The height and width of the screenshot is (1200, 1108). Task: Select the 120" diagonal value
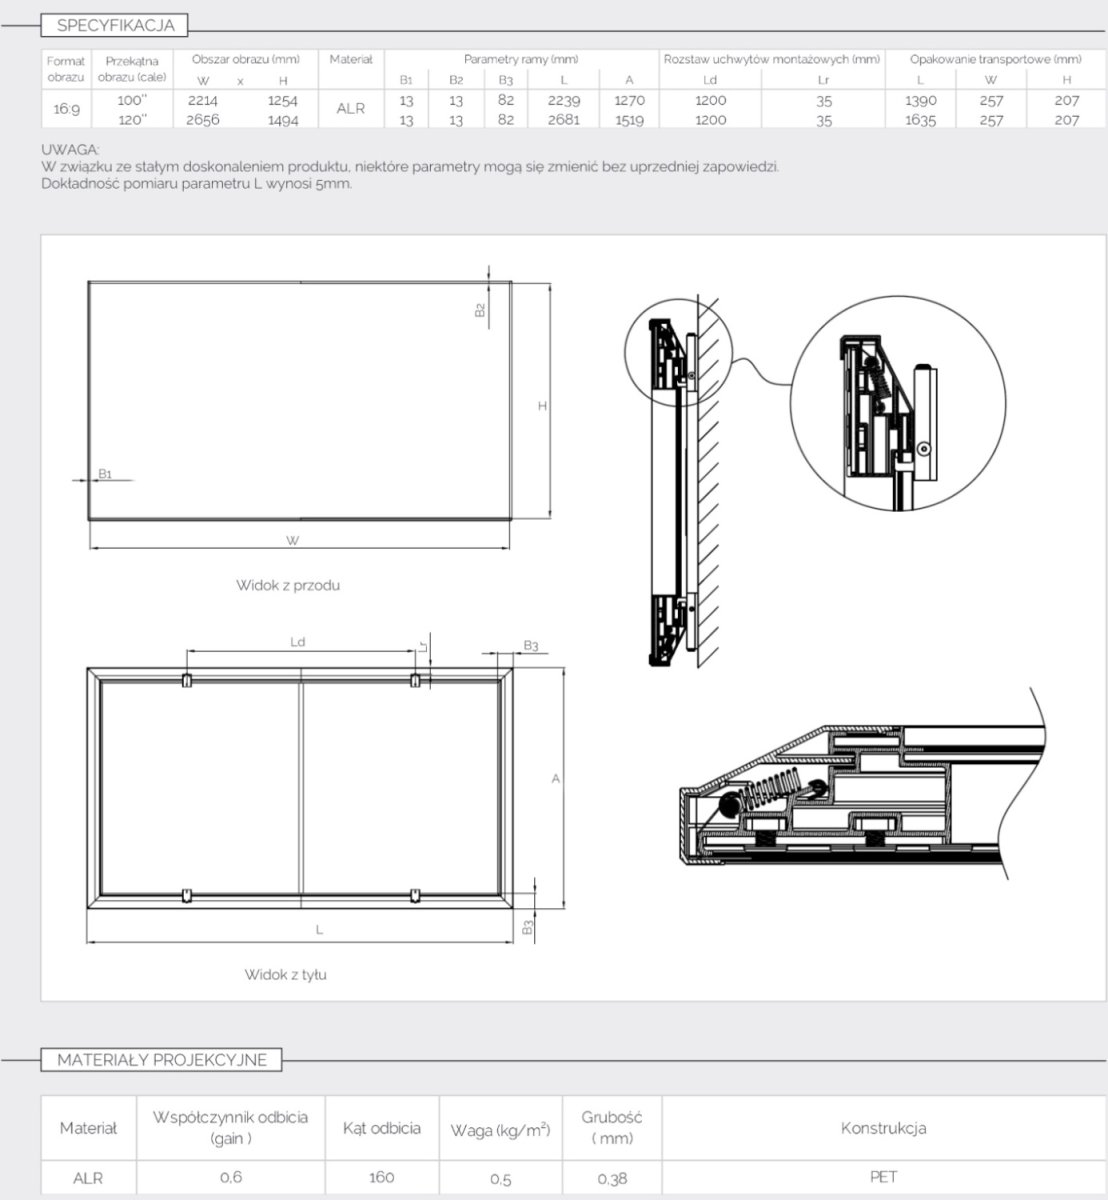[132, 119]
